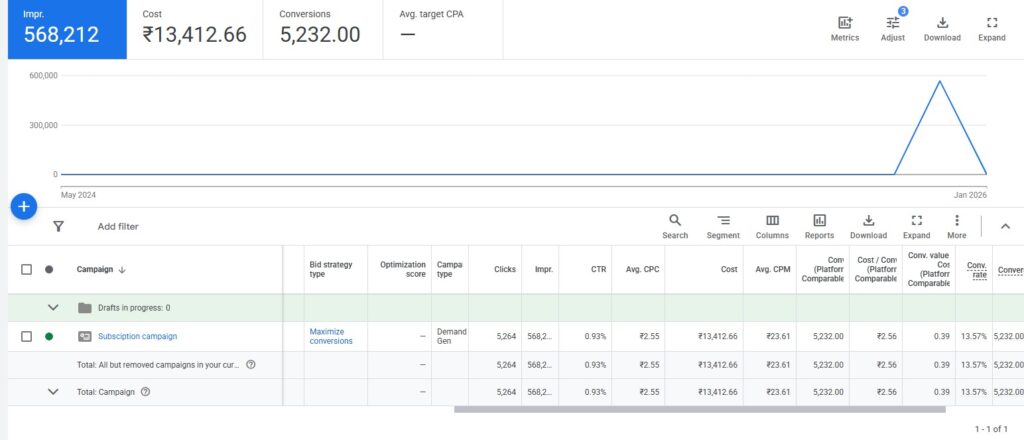Open the chart Metrics selector
The height and width of the screenshot is (440, 1024).
[844, 28]
